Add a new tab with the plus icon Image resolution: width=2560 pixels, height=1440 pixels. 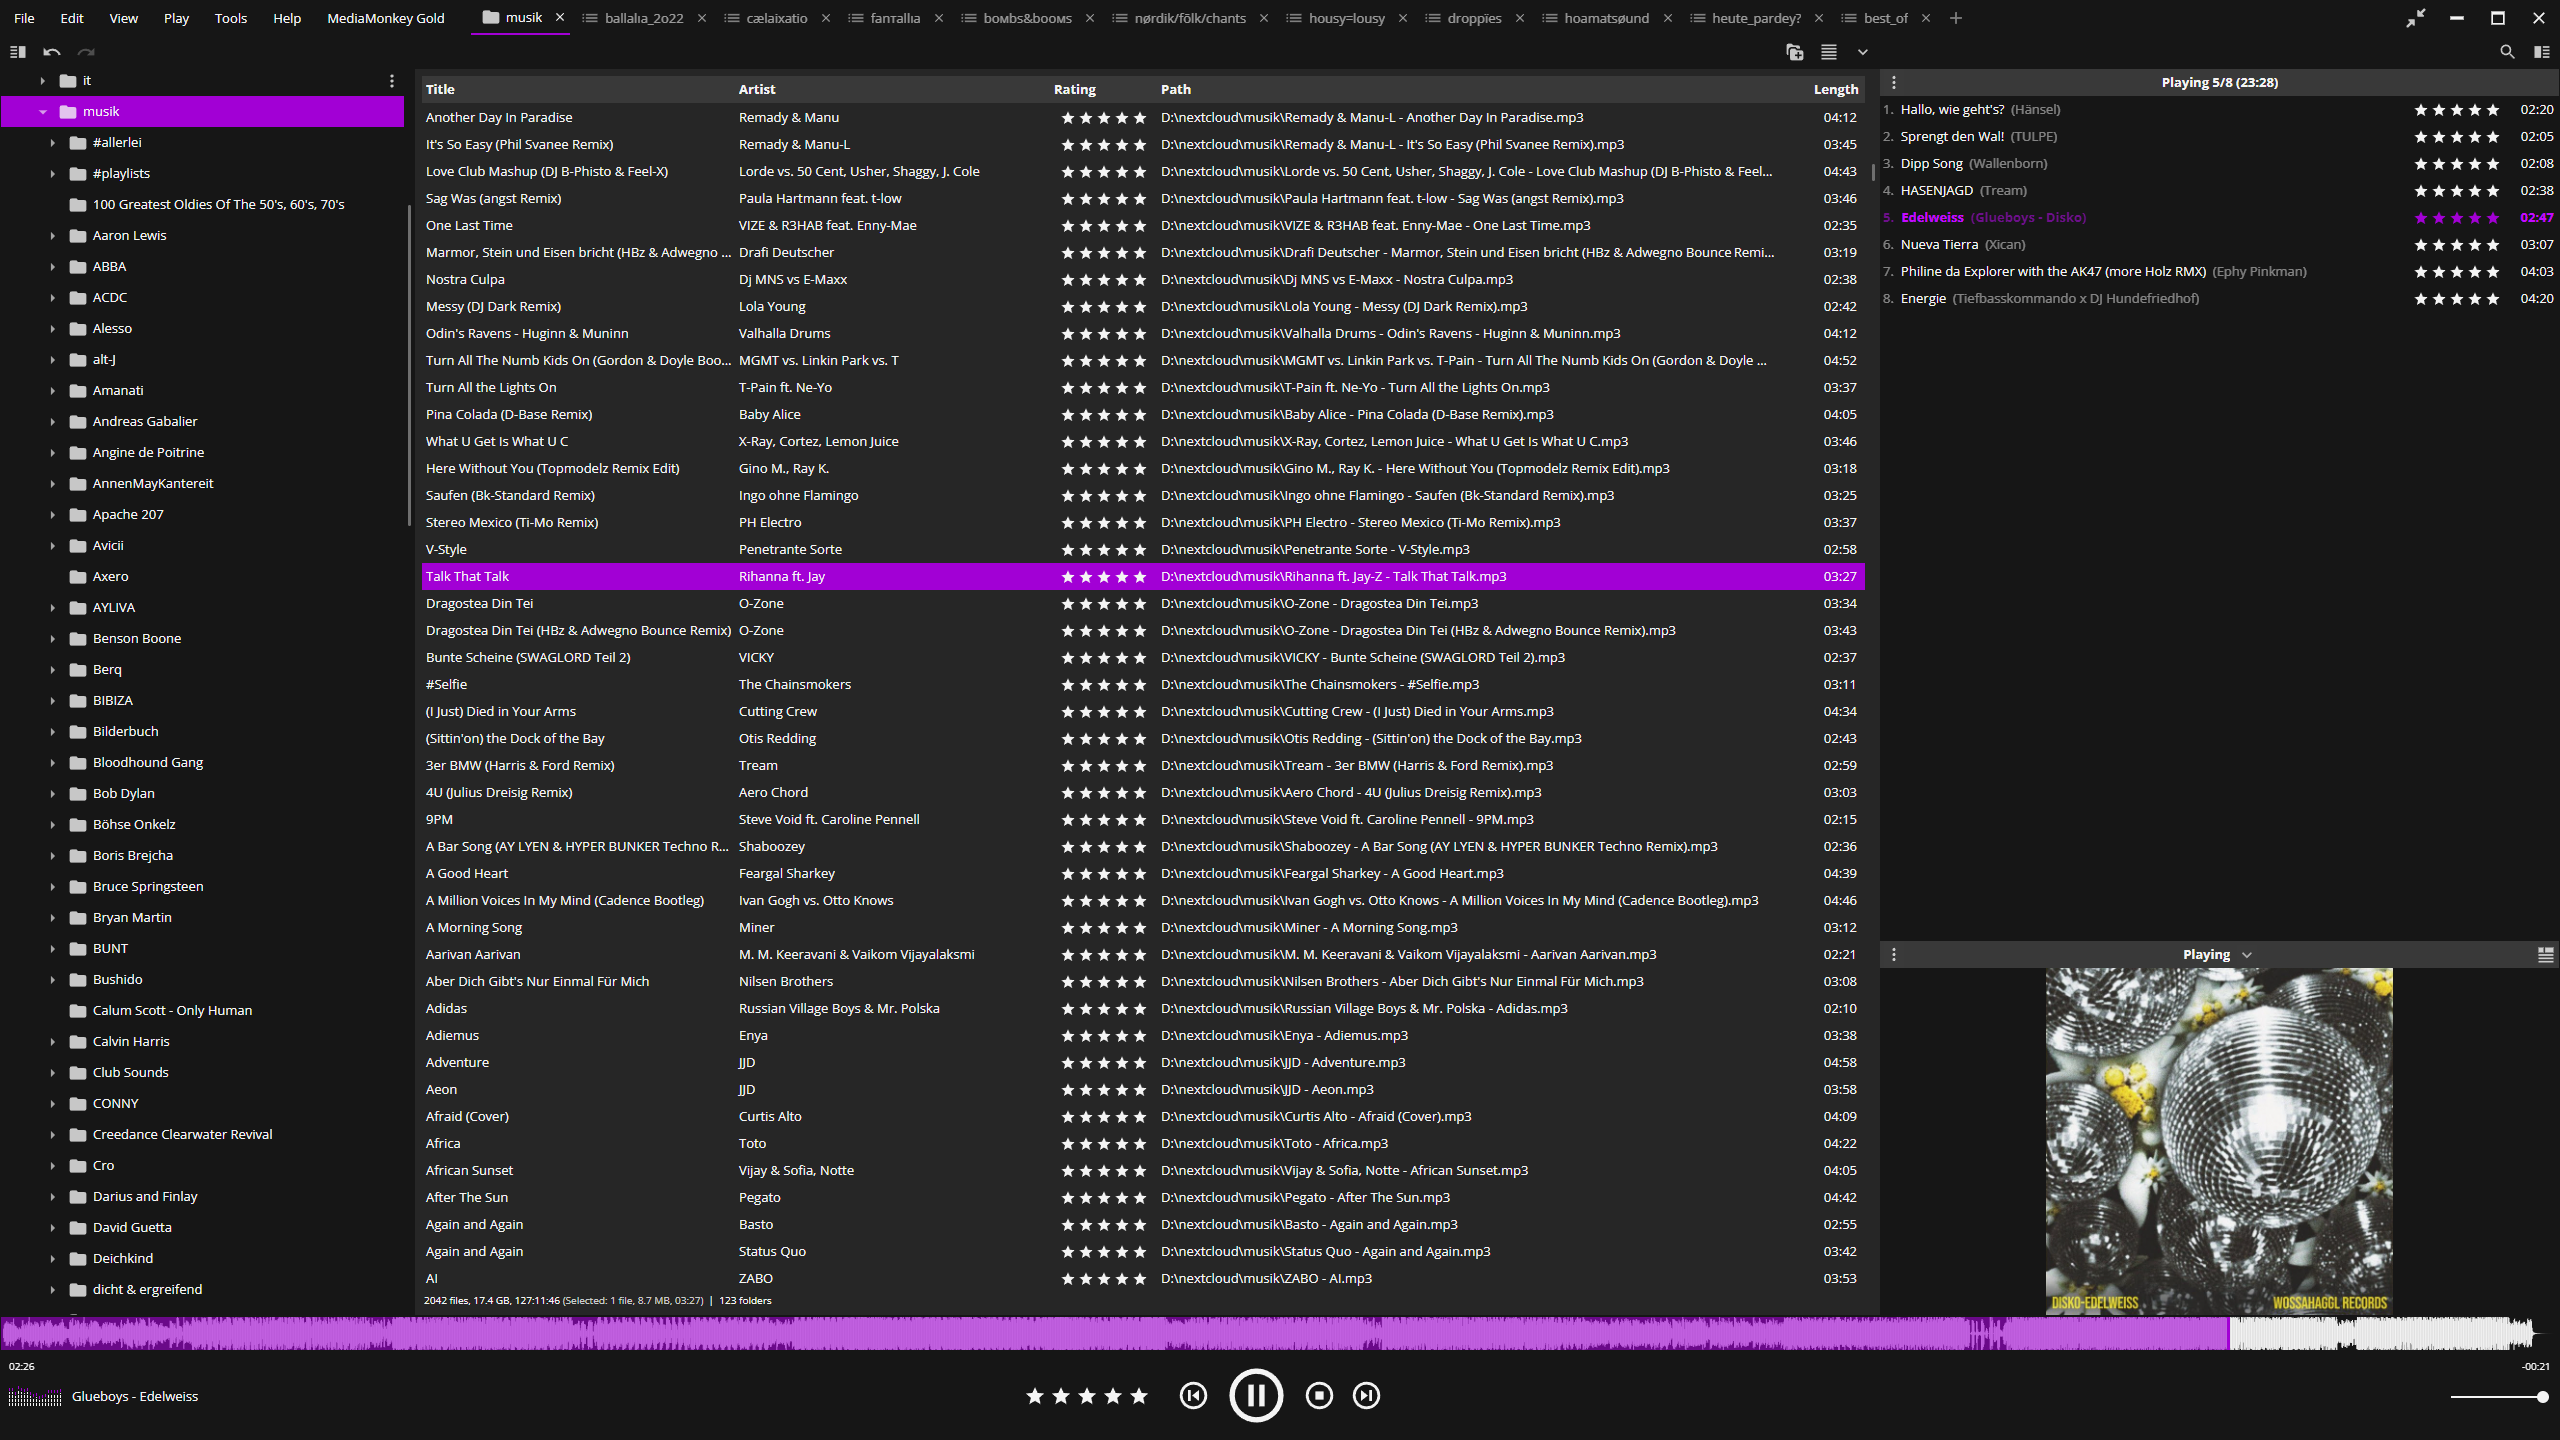click(x=1956, y=18)
